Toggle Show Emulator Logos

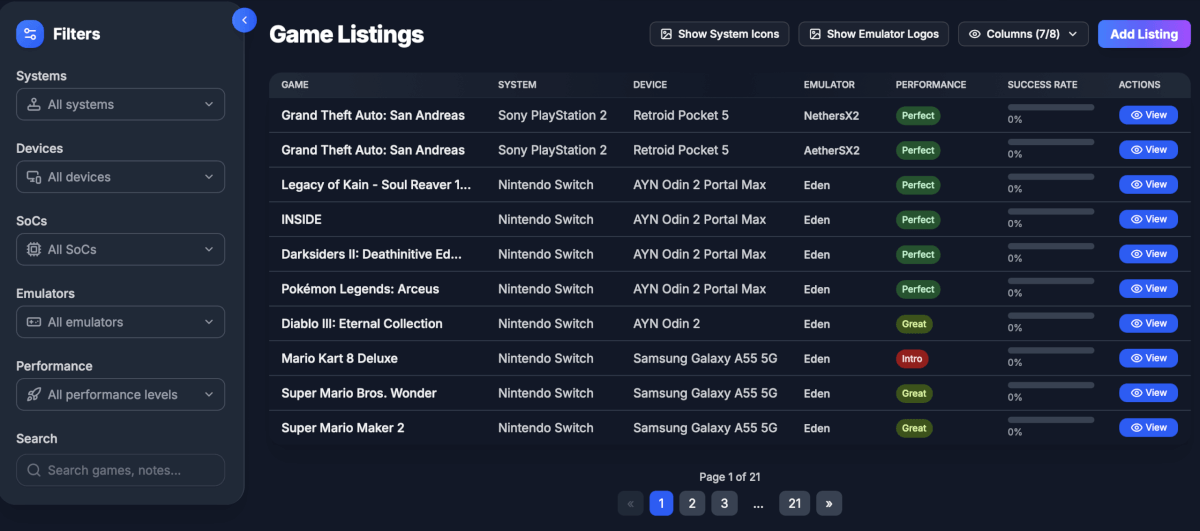873,34
